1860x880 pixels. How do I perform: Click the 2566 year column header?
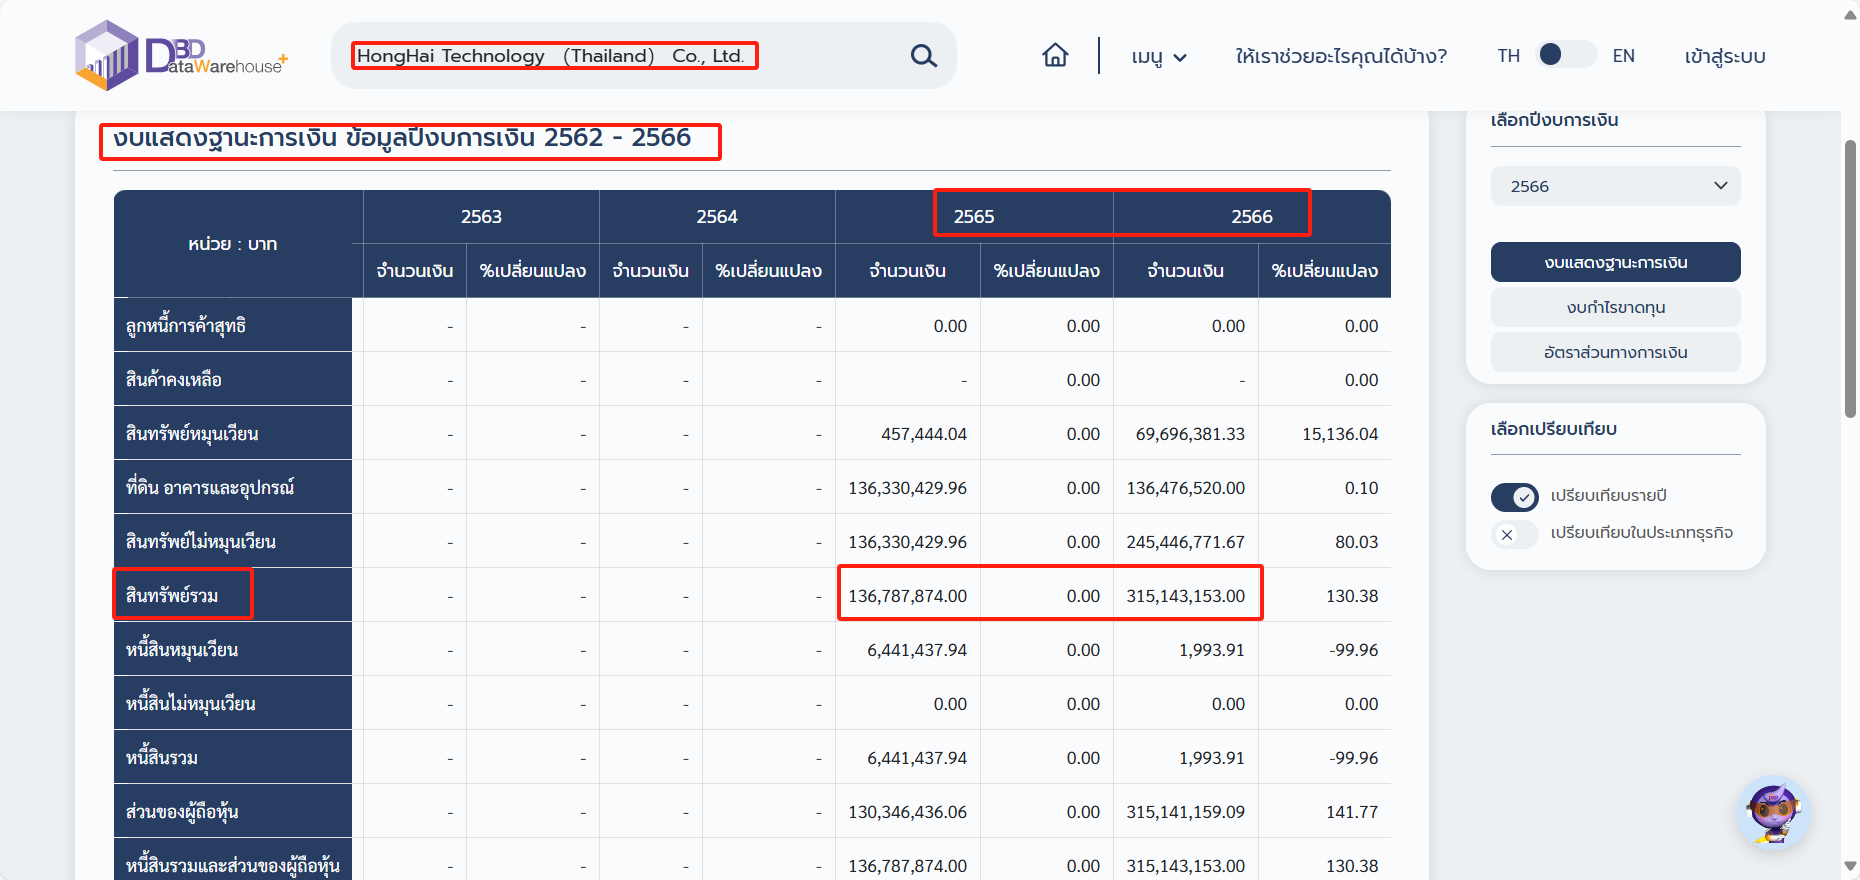pyautogui.click(x=1252, y=217)
